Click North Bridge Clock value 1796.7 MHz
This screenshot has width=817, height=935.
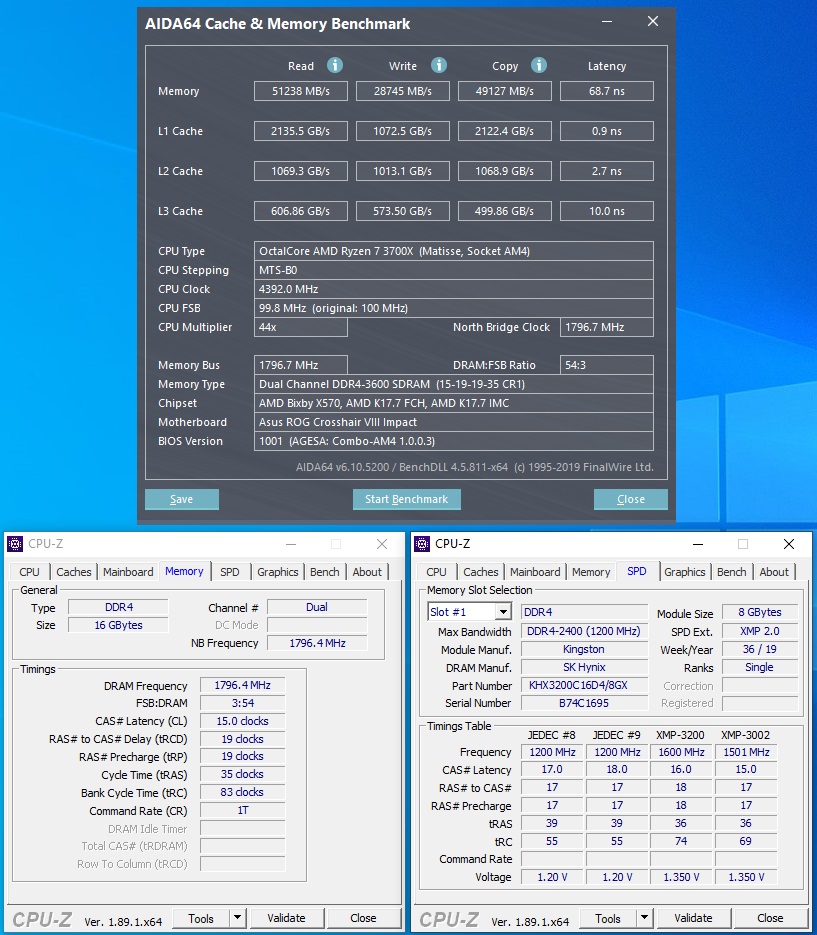pos(606,327)
